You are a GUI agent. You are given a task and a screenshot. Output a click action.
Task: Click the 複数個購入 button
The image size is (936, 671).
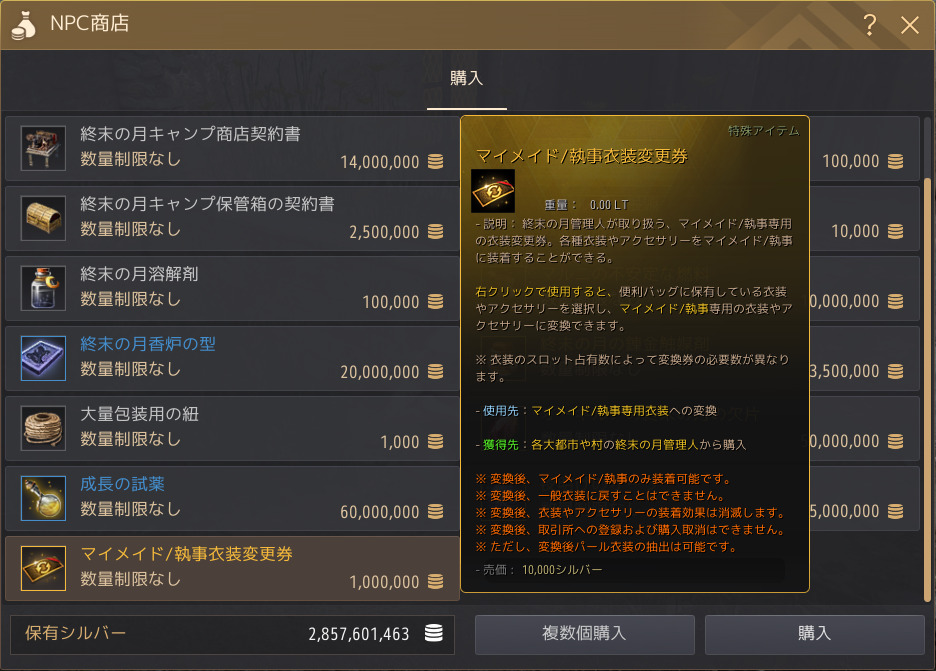point(584,634)
